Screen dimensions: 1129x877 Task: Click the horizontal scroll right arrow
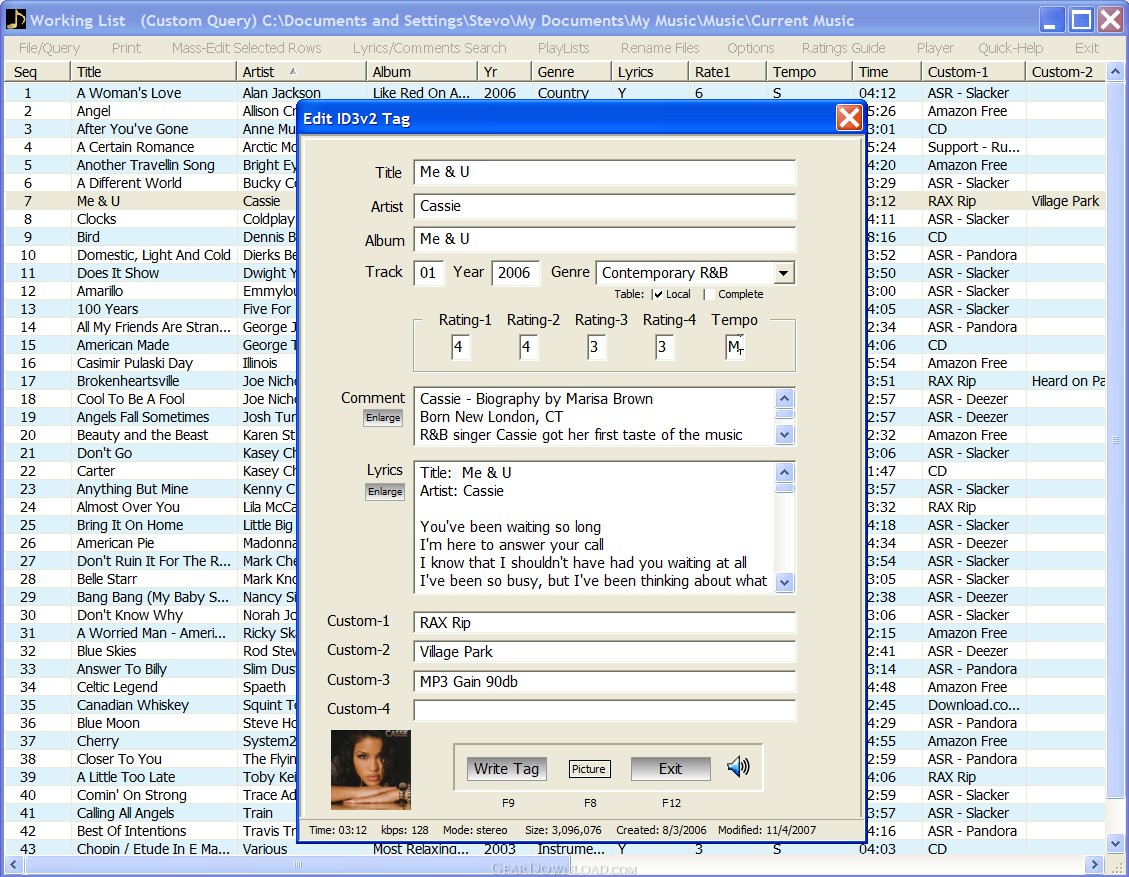click(x=1094, y=864)
